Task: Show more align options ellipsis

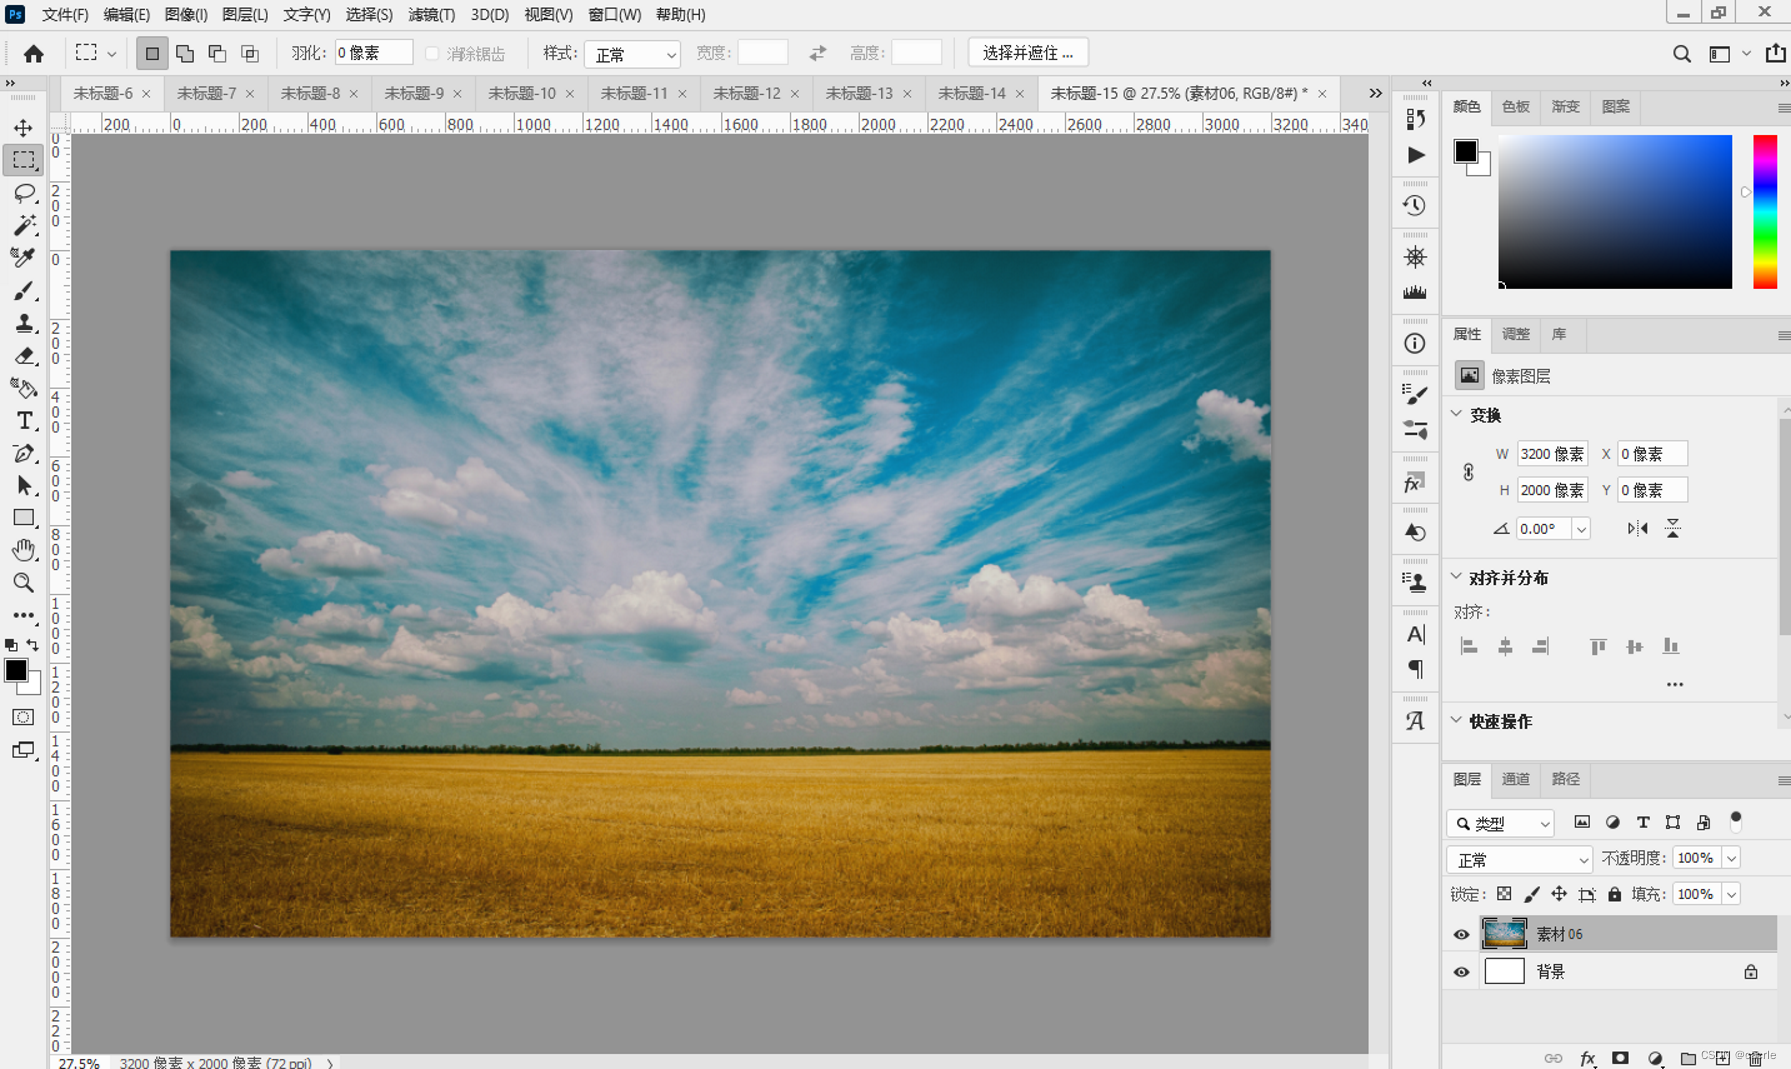Action: [1675, 685]
